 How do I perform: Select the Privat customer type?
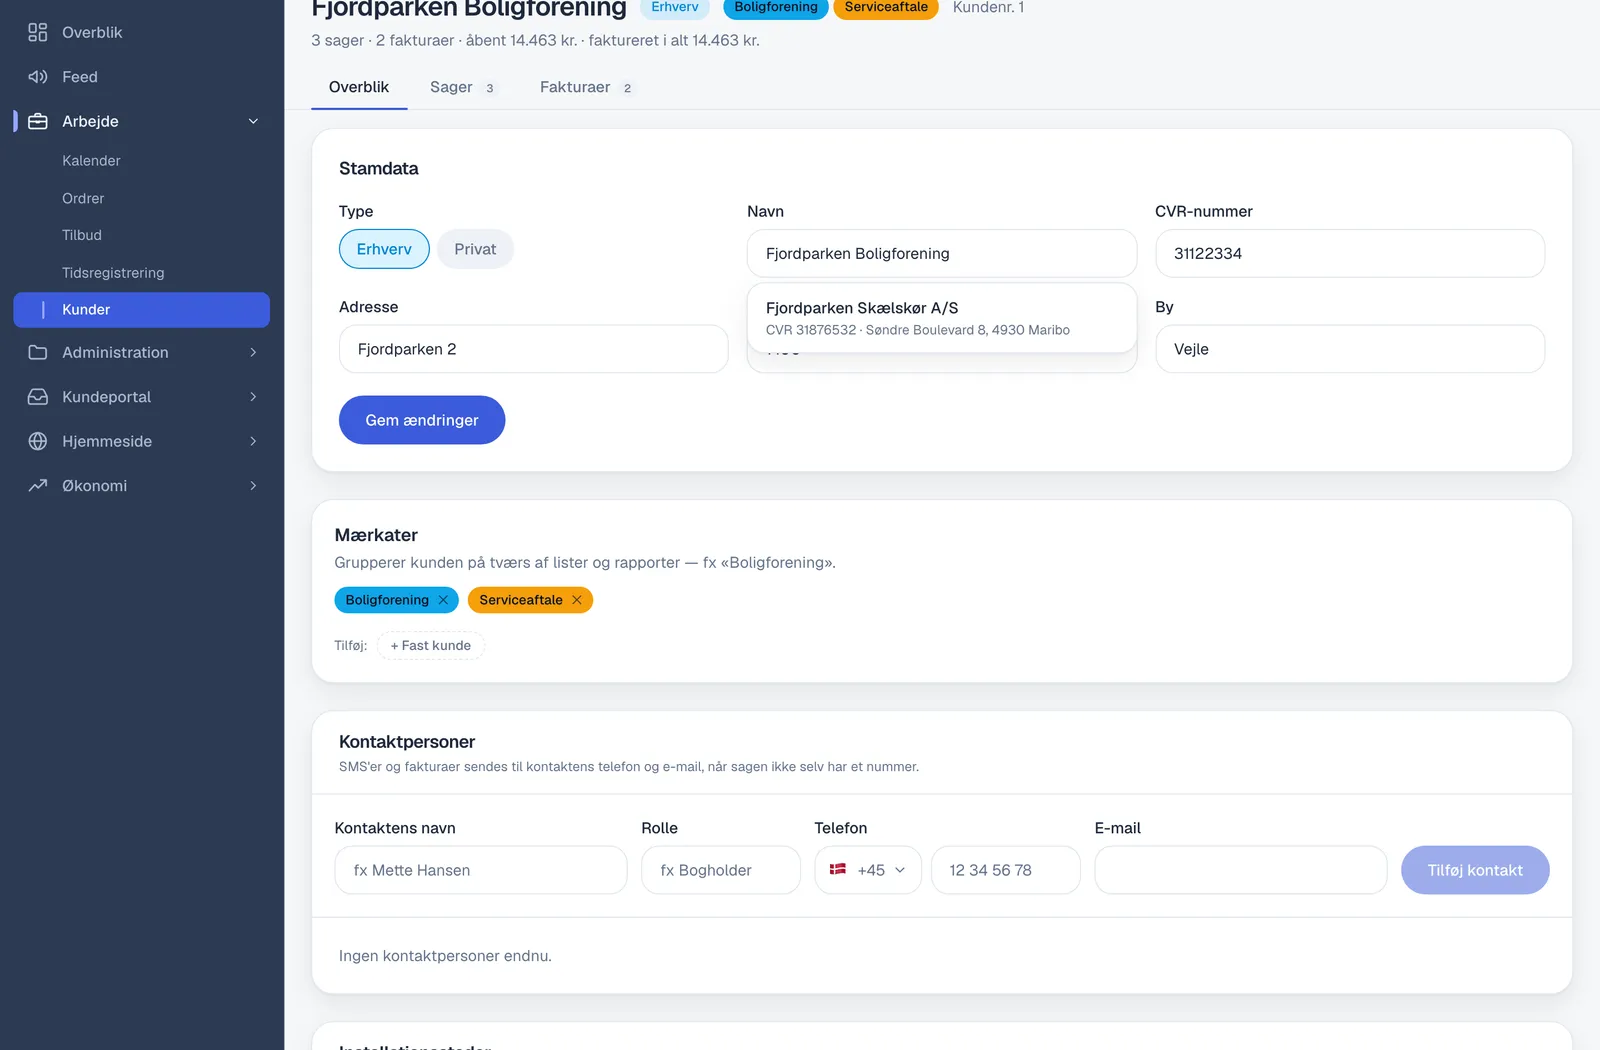(475, 249)
